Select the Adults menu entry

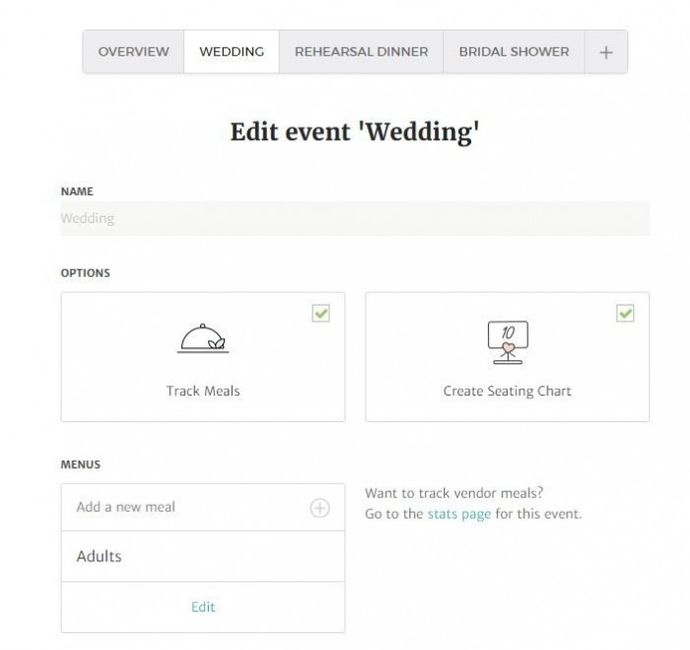[100, 556]
